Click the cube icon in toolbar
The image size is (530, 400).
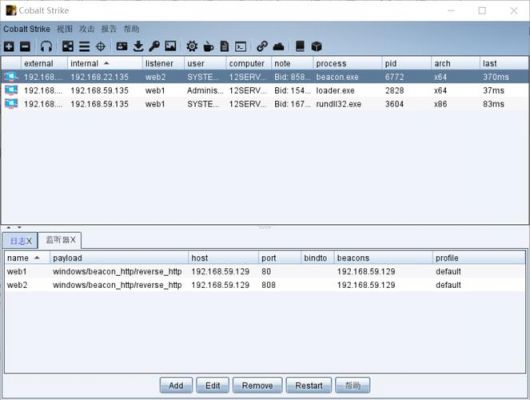point(316,46)
